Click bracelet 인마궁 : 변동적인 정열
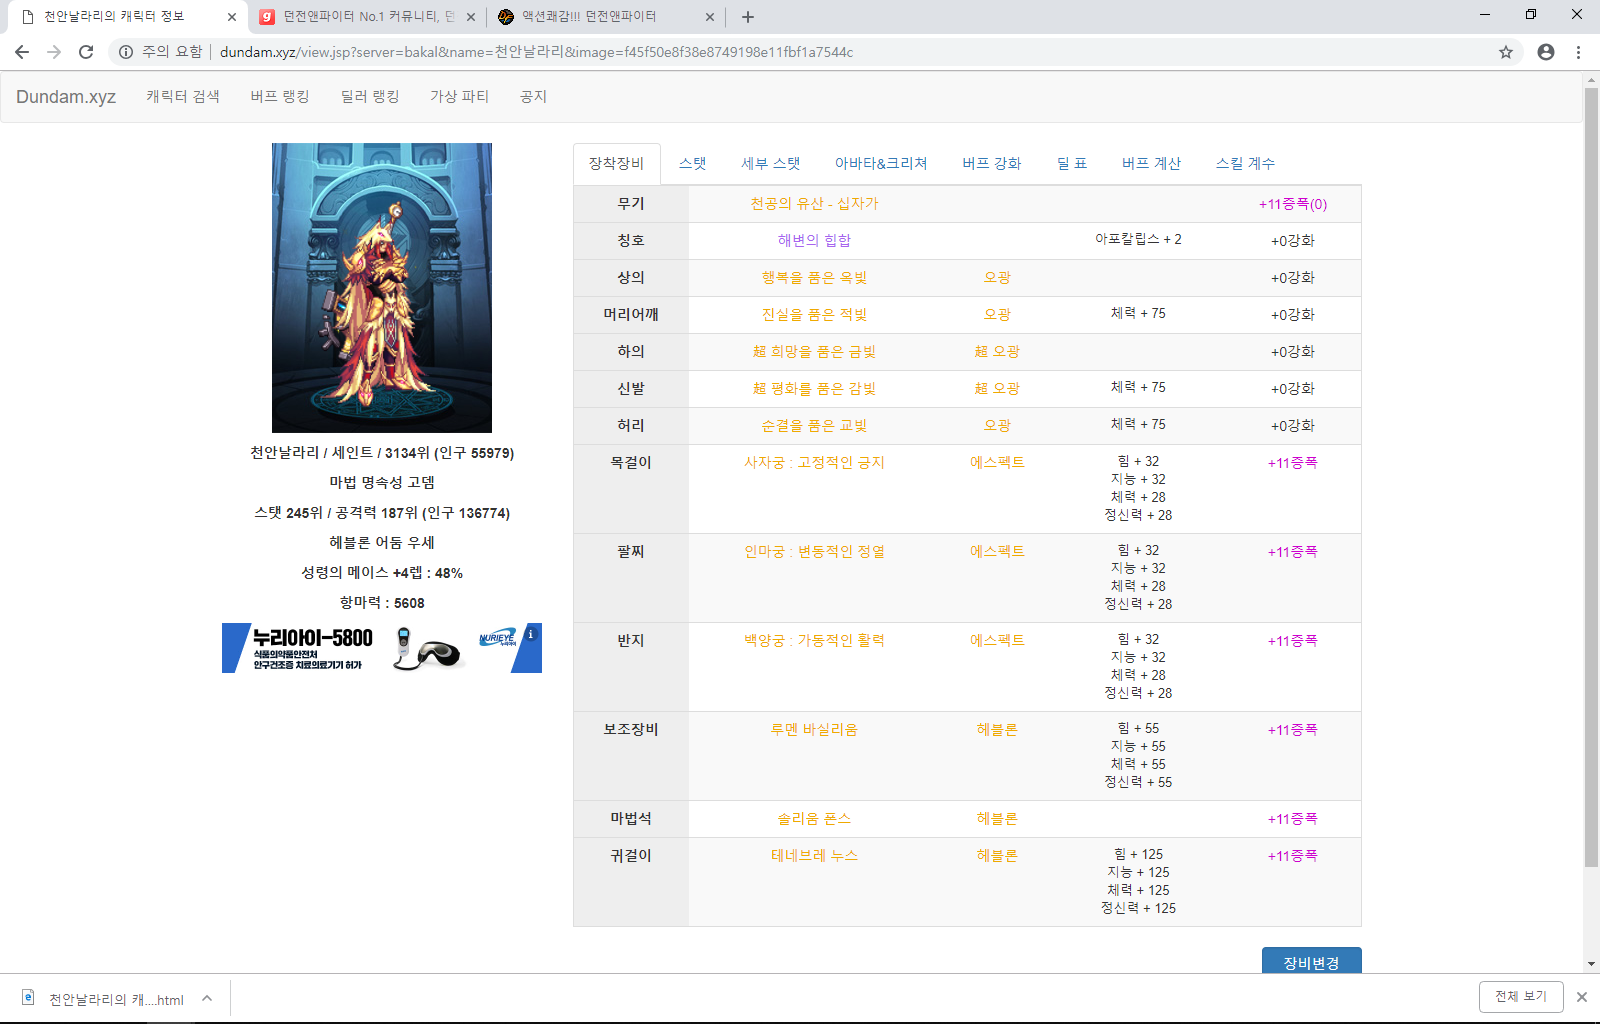Viewport: 1600px width, 1024px height. click(x=815, y=552)
